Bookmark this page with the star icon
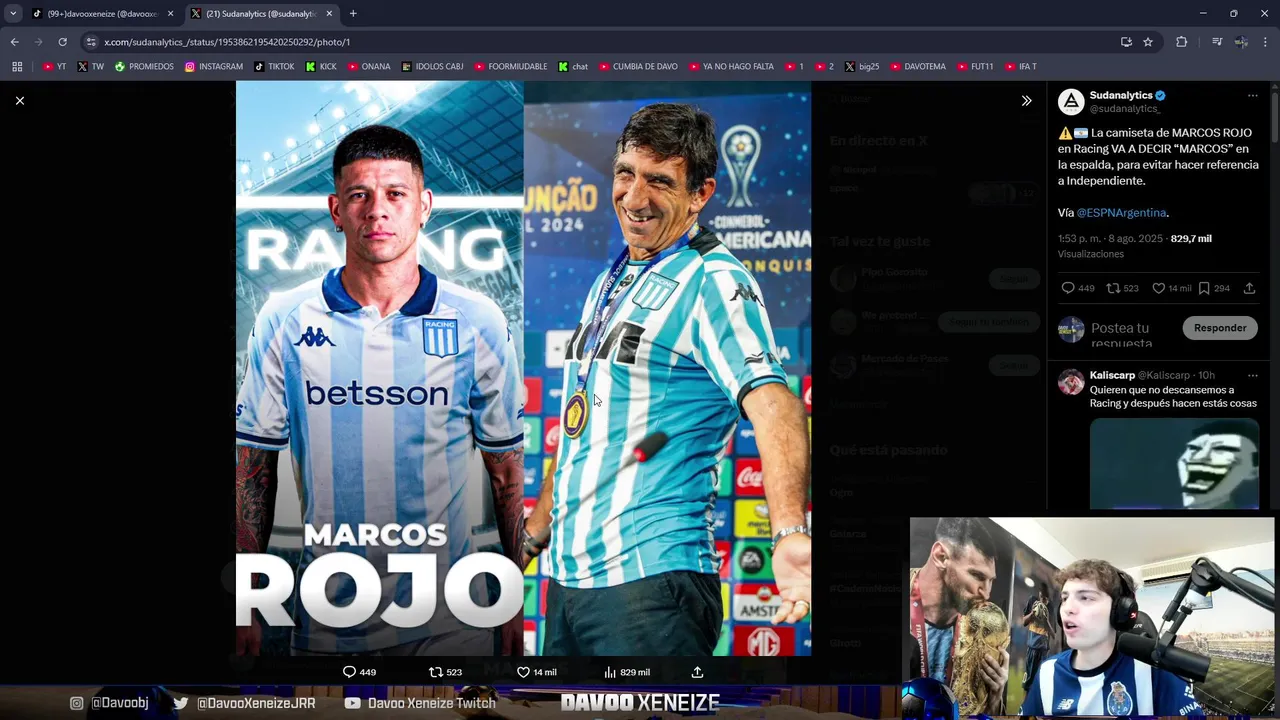 (1148, 42)
